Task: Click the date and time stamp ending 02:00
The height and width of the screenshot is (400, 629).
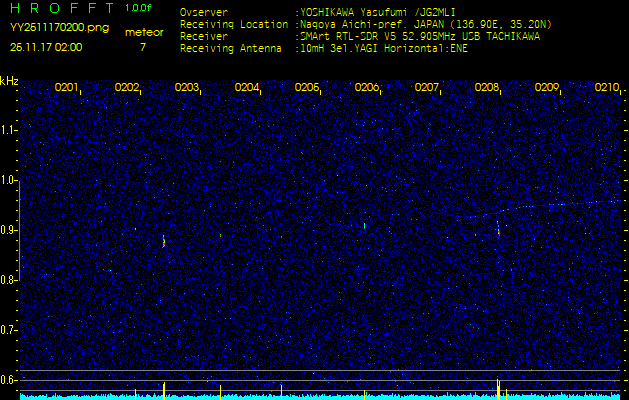Action: point(46,47)
